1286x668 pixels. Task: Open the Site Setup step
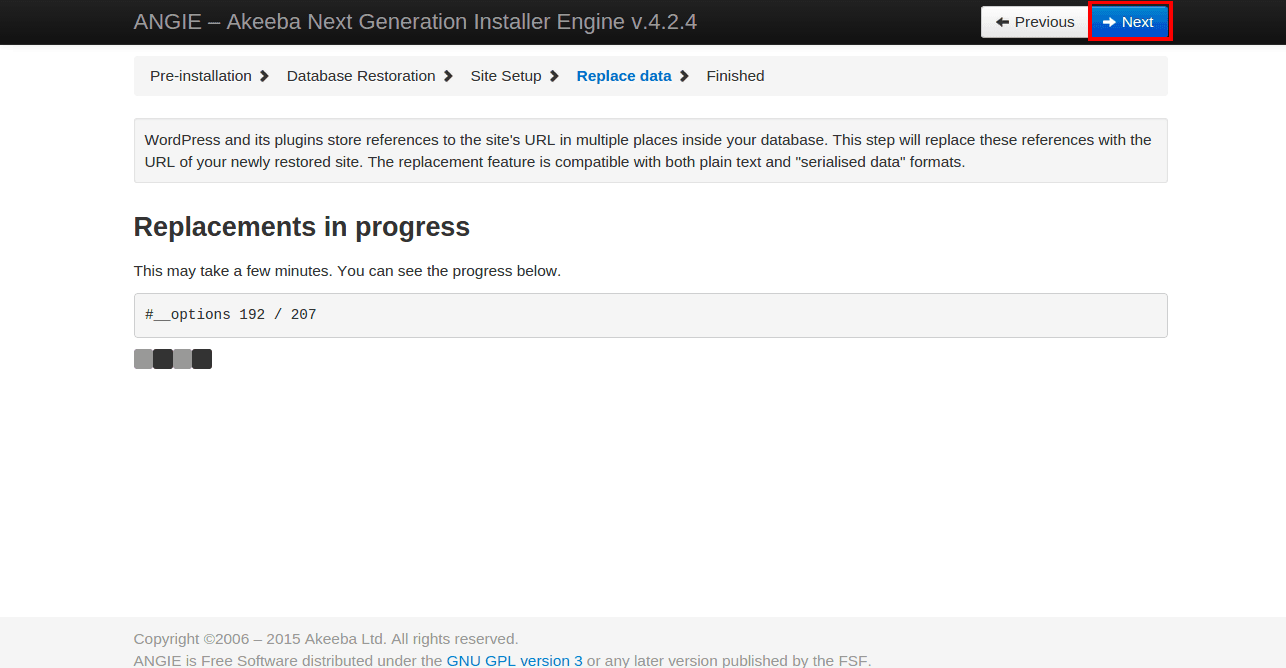pyautogui.click(x=505, y=75)
